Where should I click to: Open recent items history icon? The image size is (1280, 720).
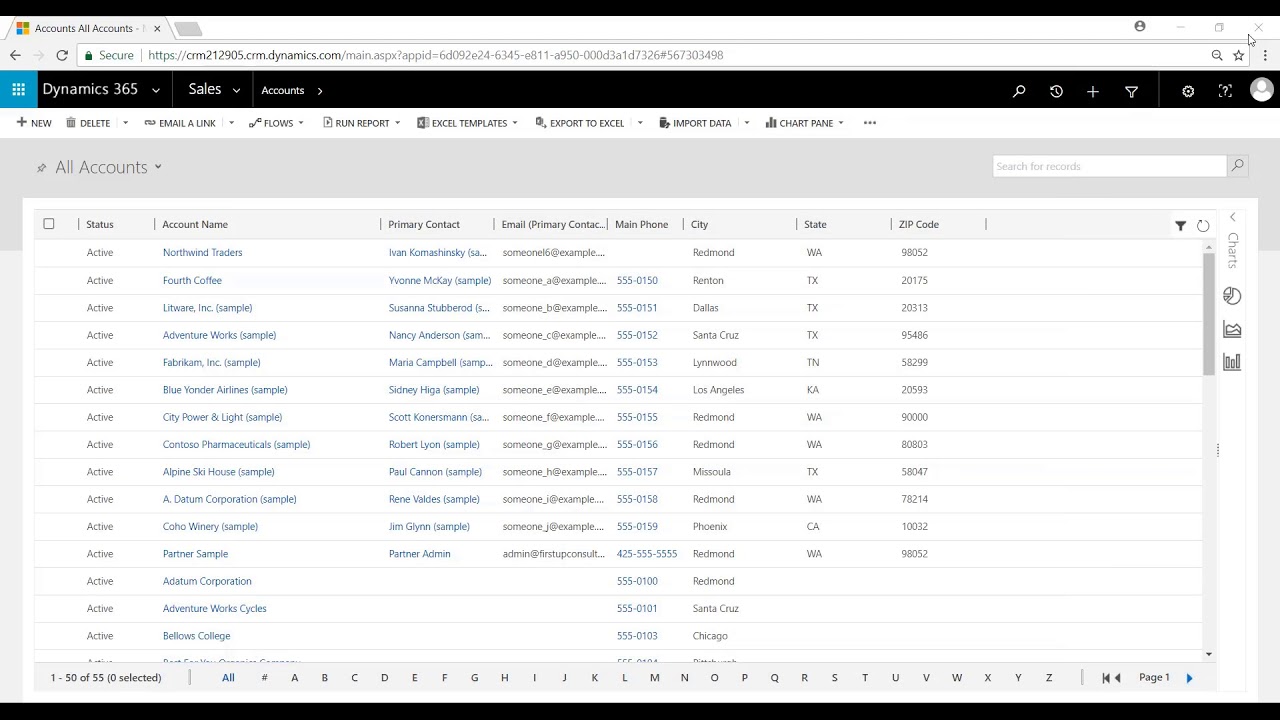[x=1056, y=91]
